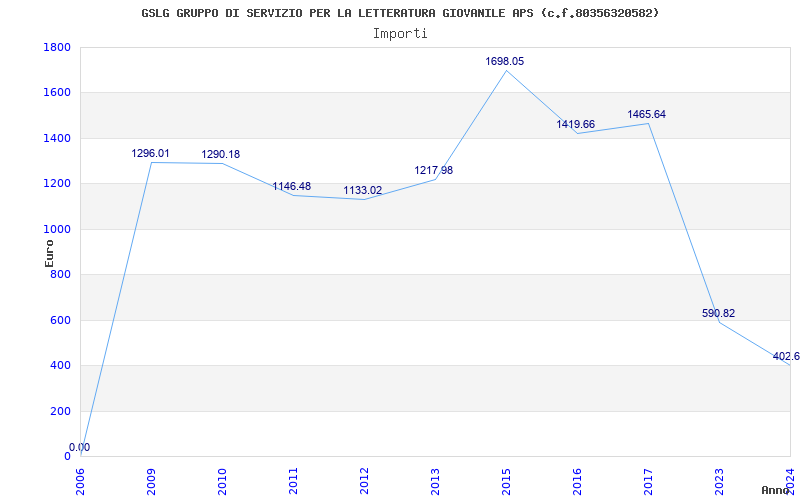
Task: Click the 2012 x-axis year label
Action: (364, 482)
